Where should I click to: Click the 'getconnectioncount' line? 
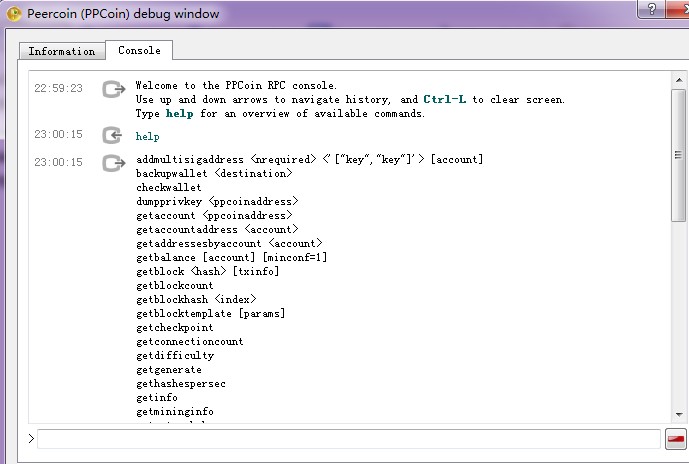click(x=190, y=341)
